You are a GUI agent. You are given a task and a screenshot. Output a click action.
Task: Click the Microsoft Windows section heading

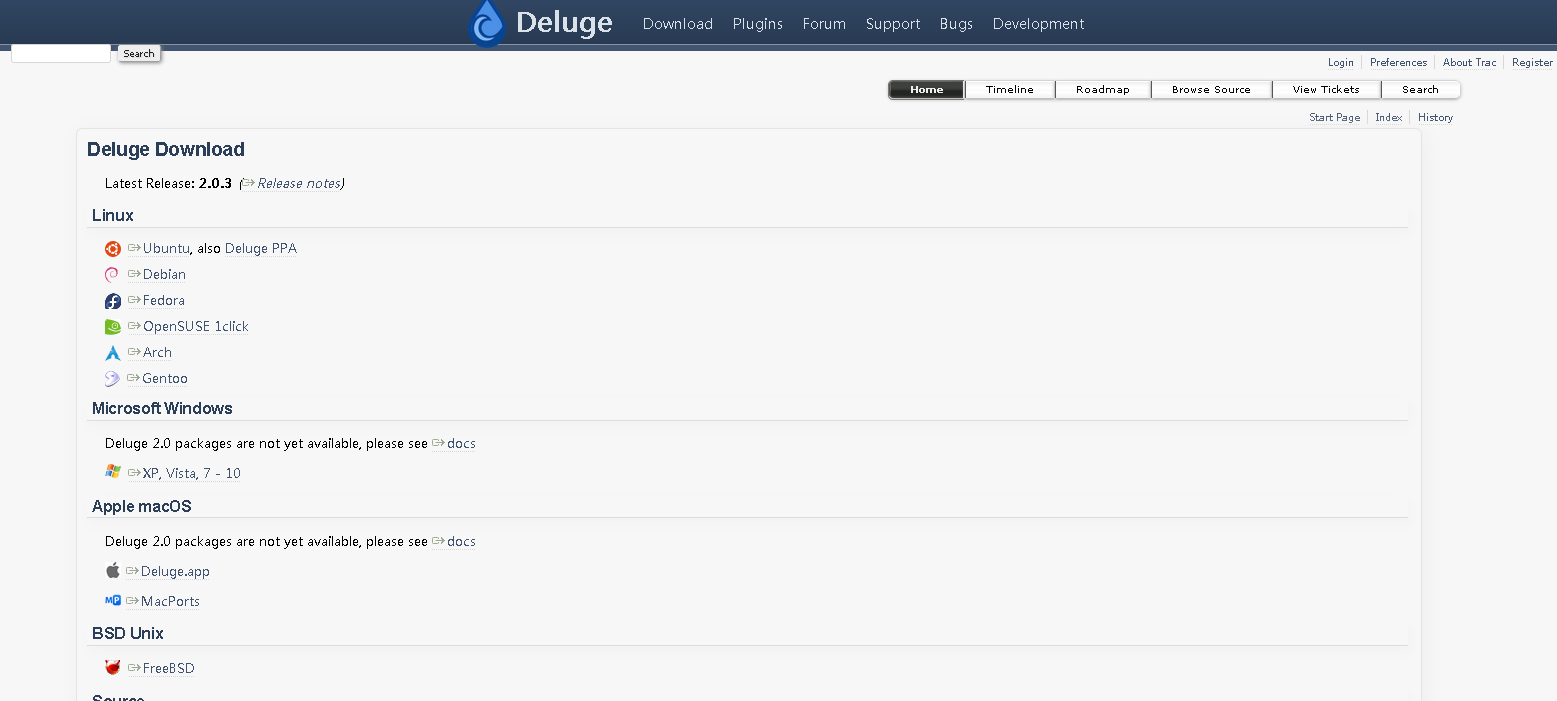tap(162, 409)
